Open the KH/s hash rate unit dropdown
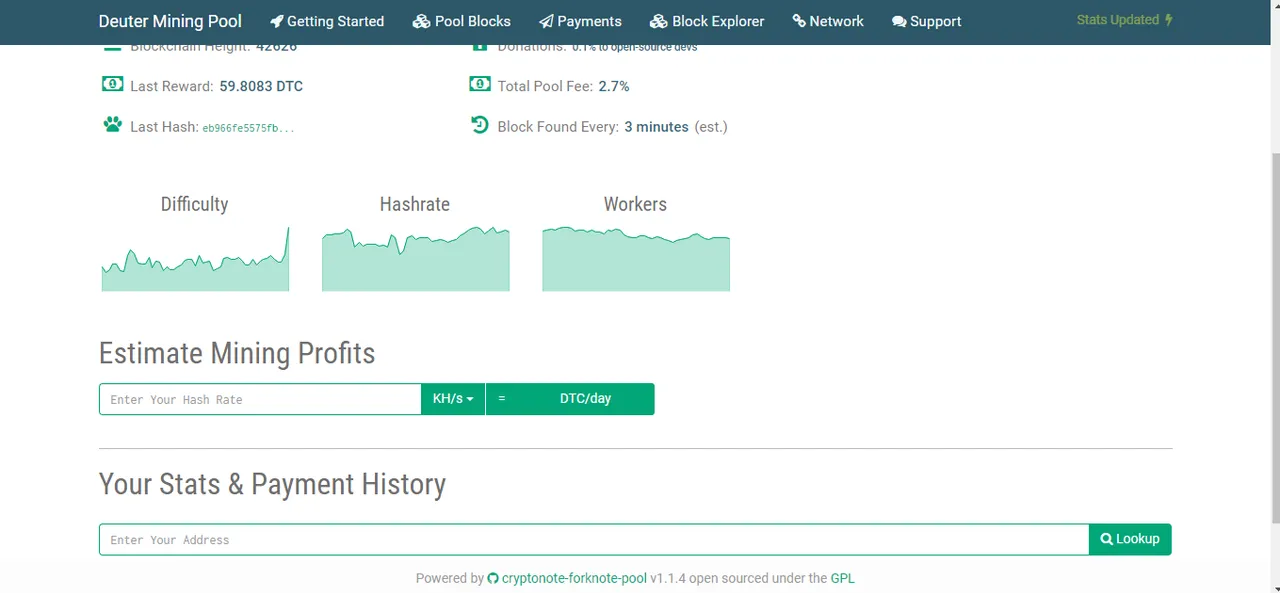The height and width of the screenshot is (593, 1280). 453,398
